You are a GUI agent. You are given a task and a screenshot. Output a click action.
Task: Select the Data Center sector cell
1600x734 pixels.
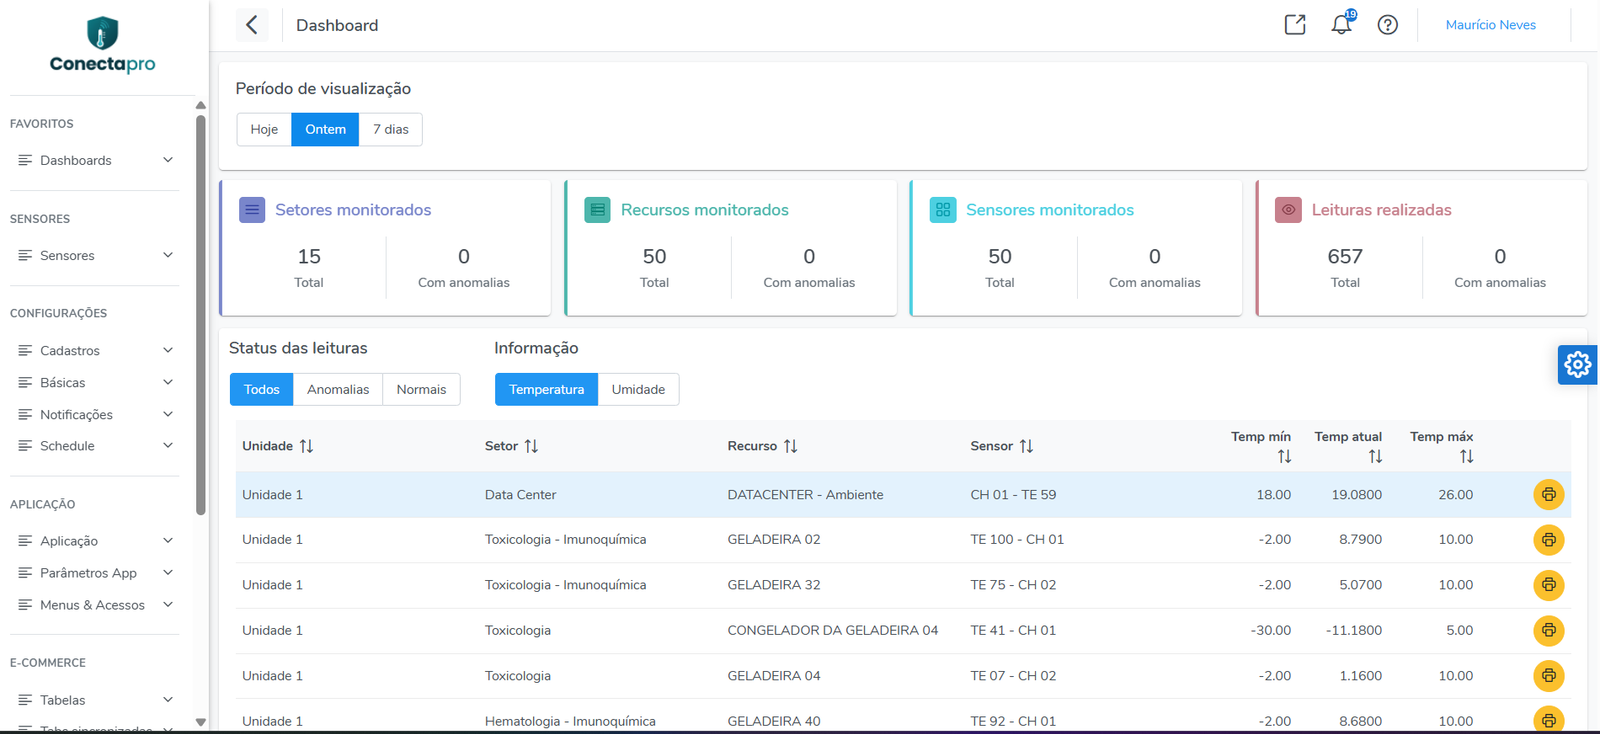(520, 495)
